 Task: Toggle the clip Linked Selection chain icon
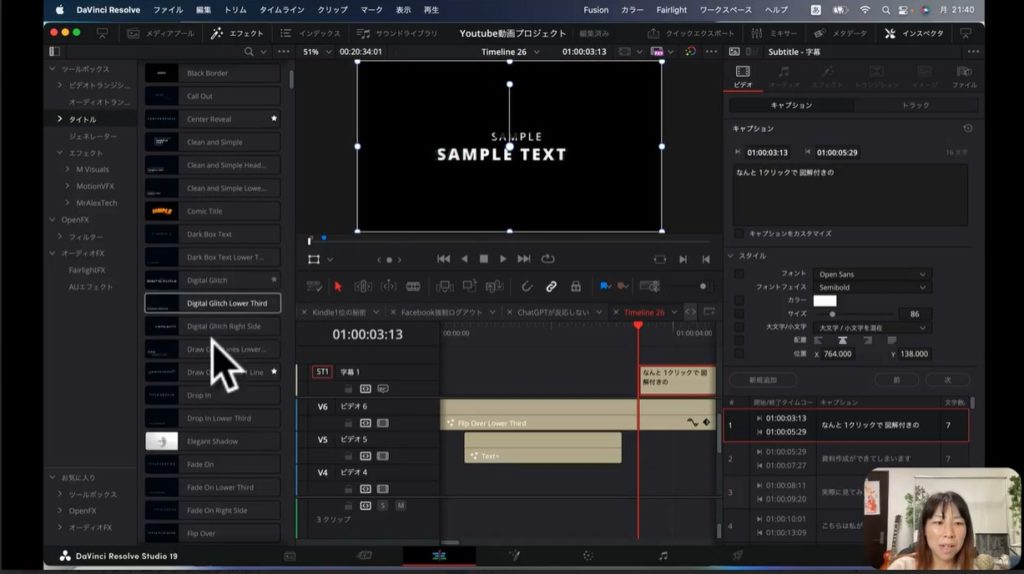click(550, 287)
